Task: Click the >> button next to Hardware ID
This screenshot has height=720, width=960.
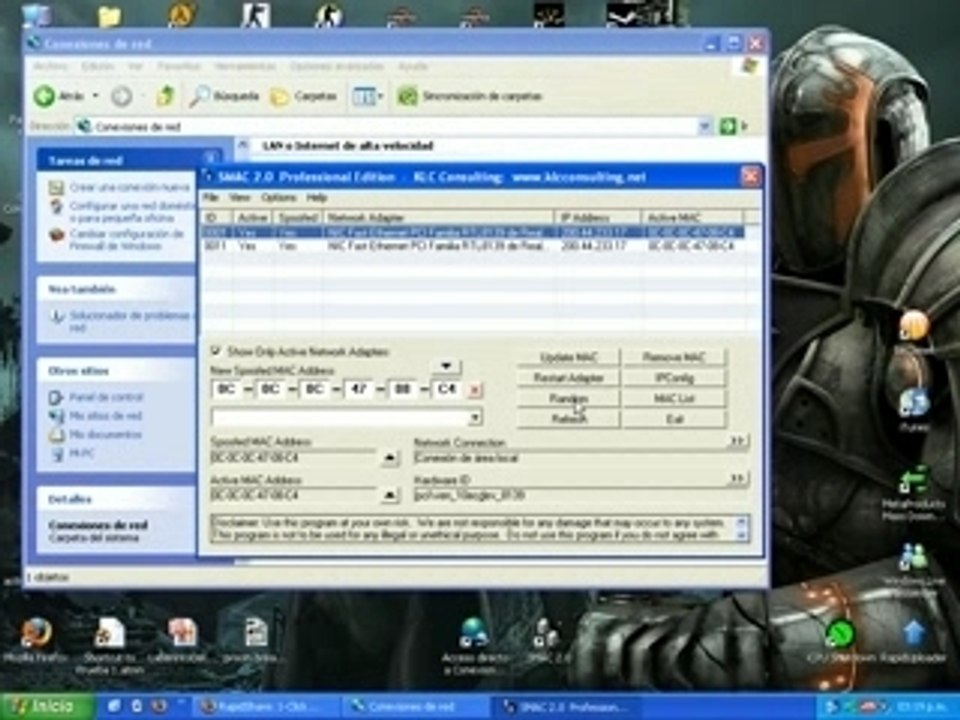Action: [x=738, y=478]
